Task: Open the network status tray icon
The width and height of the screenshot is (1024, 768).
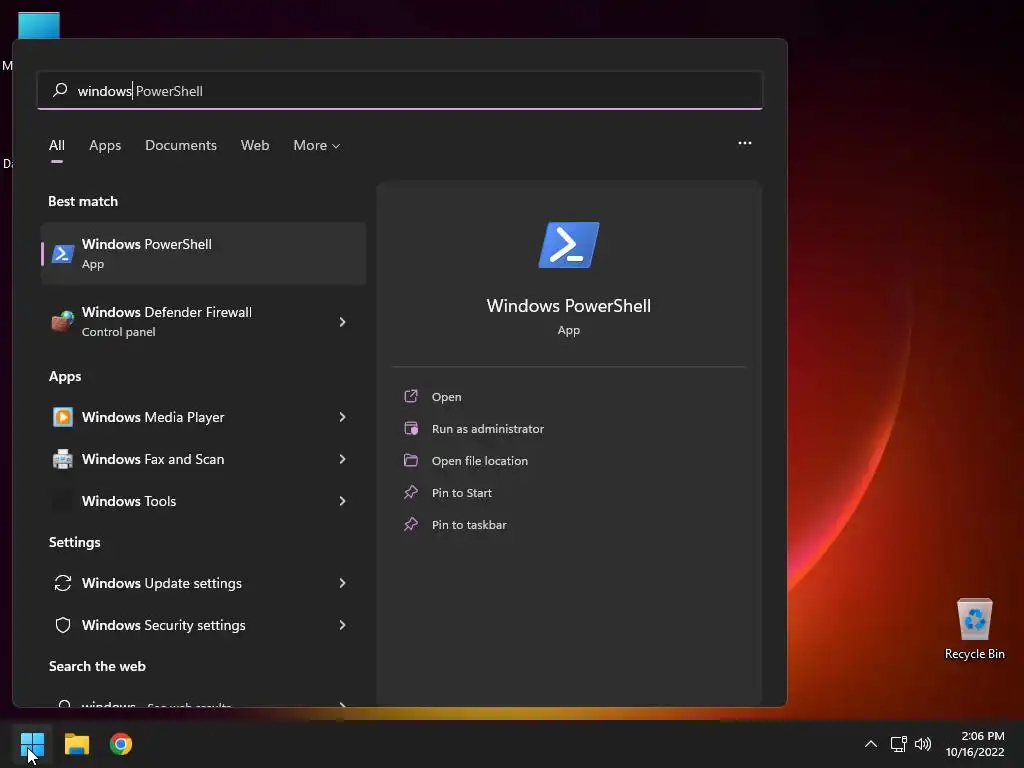Action: click(x=899, y=744)
